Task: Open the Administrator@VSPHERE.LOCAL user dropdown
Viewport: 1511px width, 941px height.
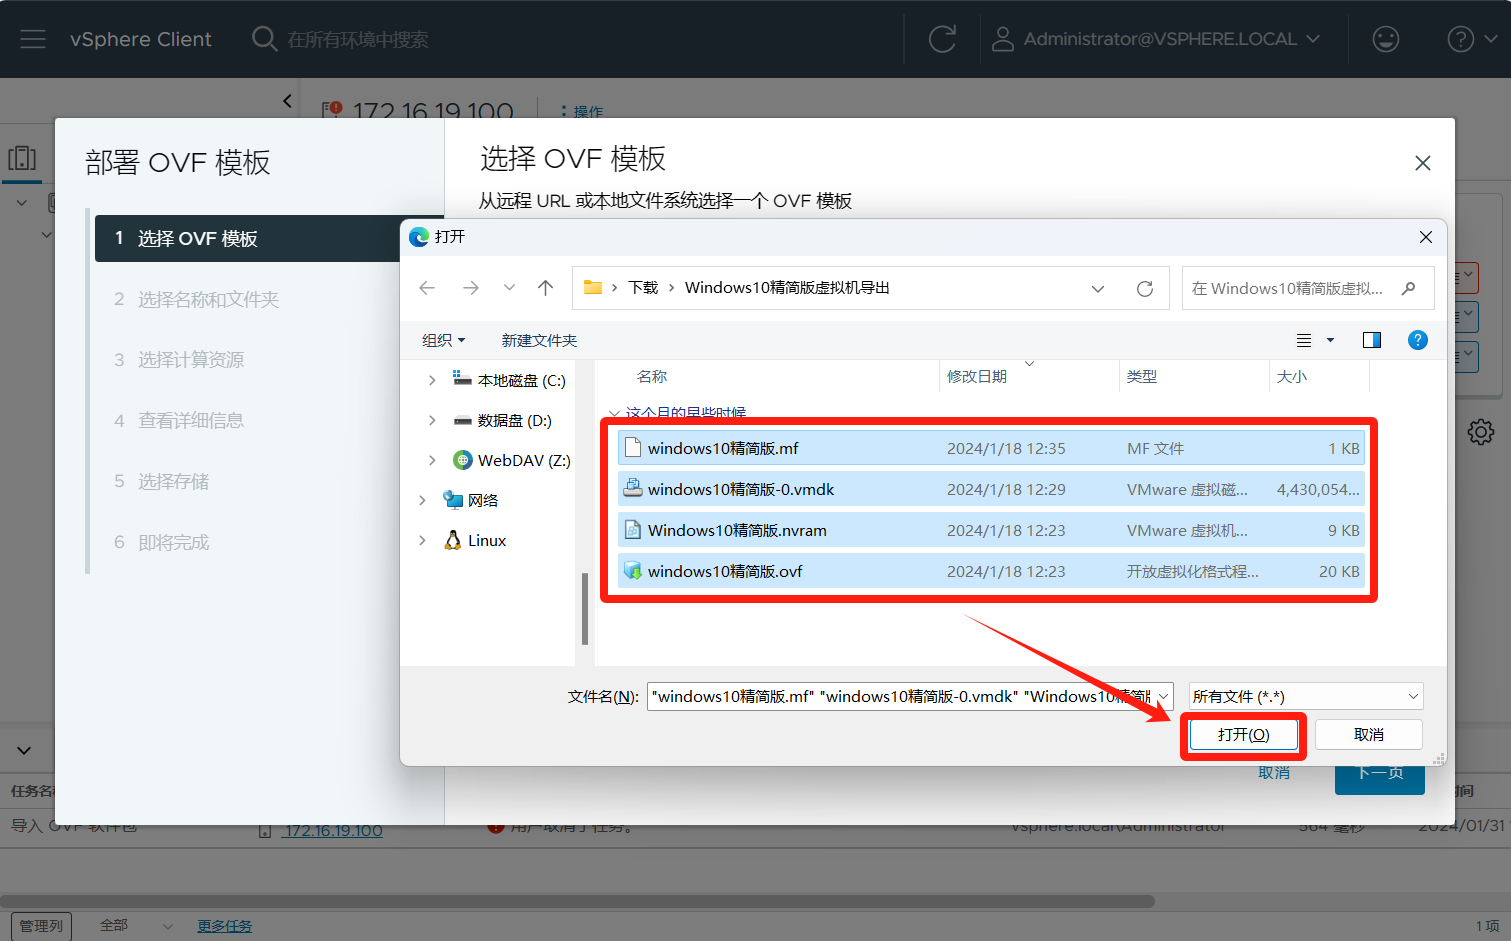Action: [x=1156, y=39]
